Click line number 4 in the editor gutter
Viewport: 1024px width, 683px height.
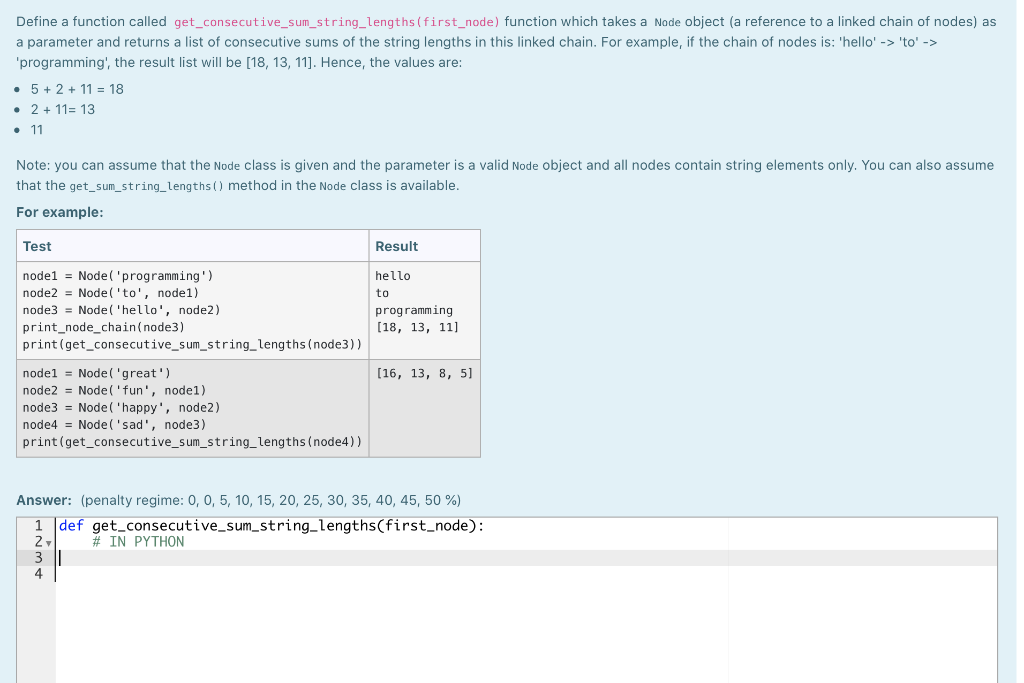click(37, 573)
